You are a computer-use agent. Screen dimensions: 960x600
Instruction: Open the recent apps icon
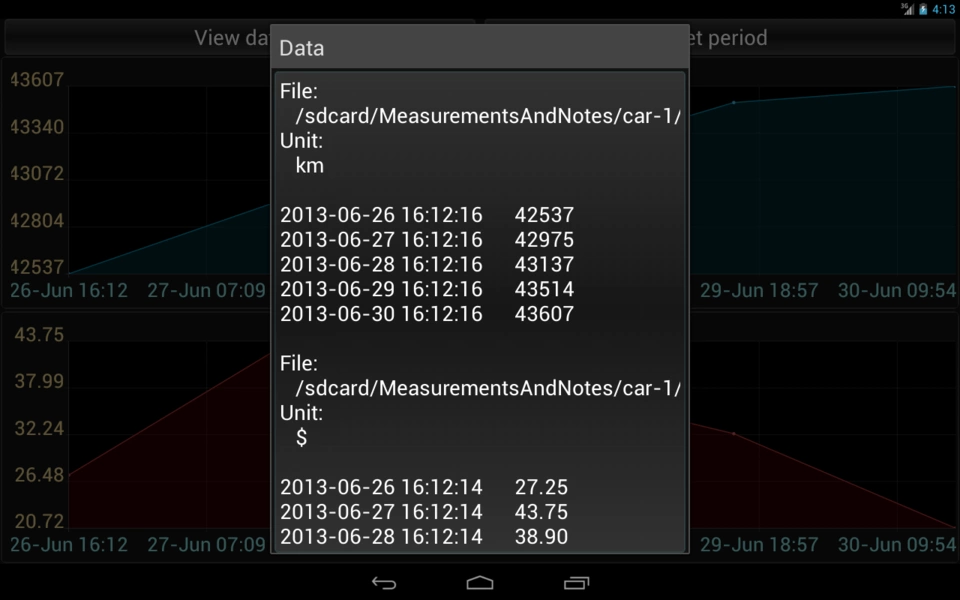click(576, 583)
